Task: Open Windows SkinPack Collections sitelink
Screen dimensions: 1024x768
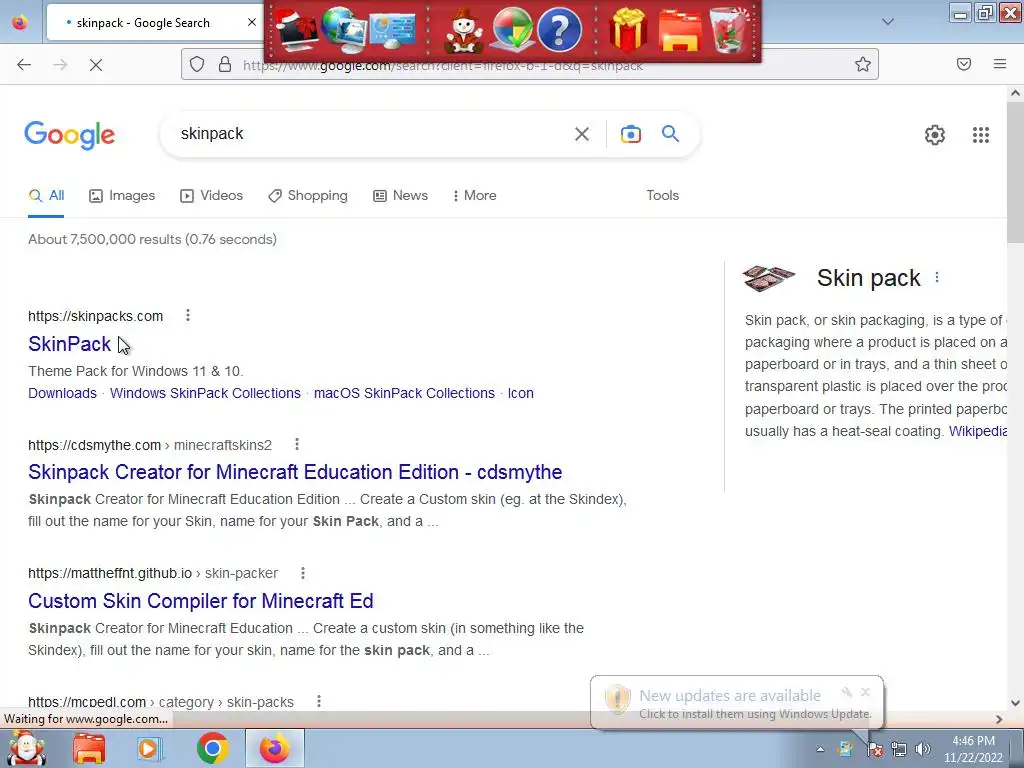Action: (x=205, y=393)
